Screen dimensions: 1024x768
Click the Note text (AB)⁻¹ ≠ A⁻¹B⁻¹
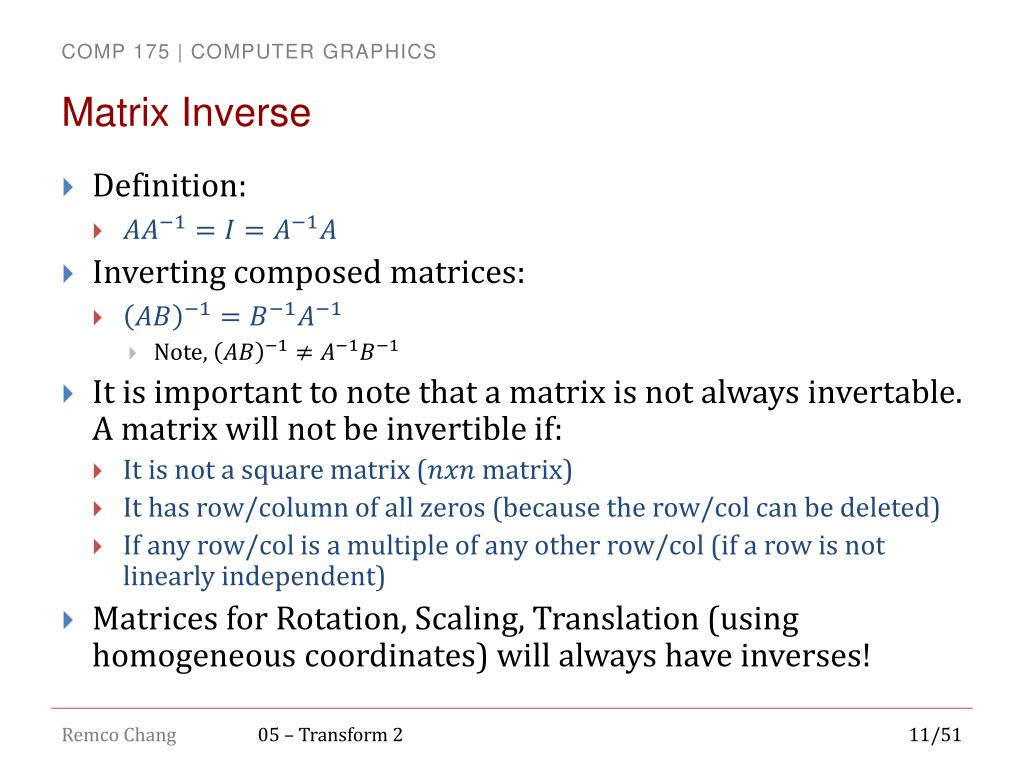276,352
